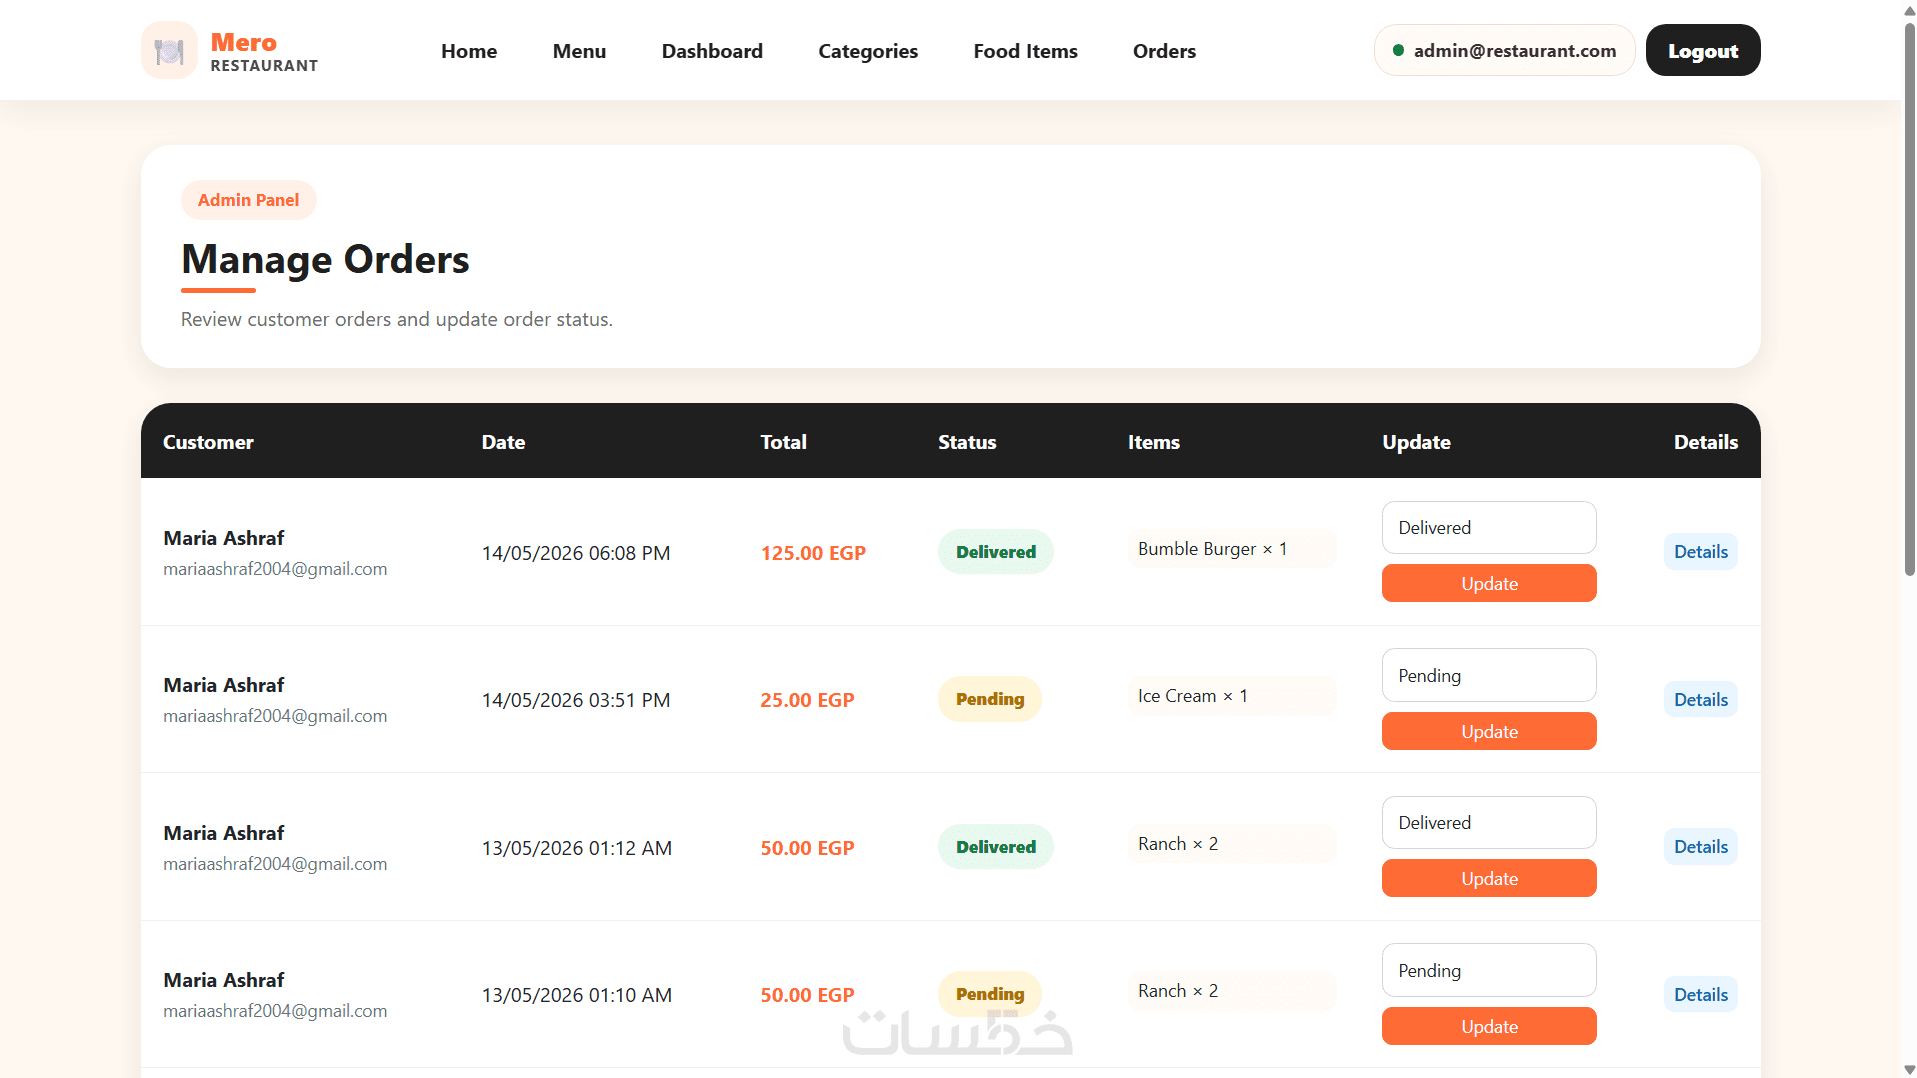The width and height of the screenshot is (1917, 1078).
Task: Open Food Items in navigation
Action: 1025,51
